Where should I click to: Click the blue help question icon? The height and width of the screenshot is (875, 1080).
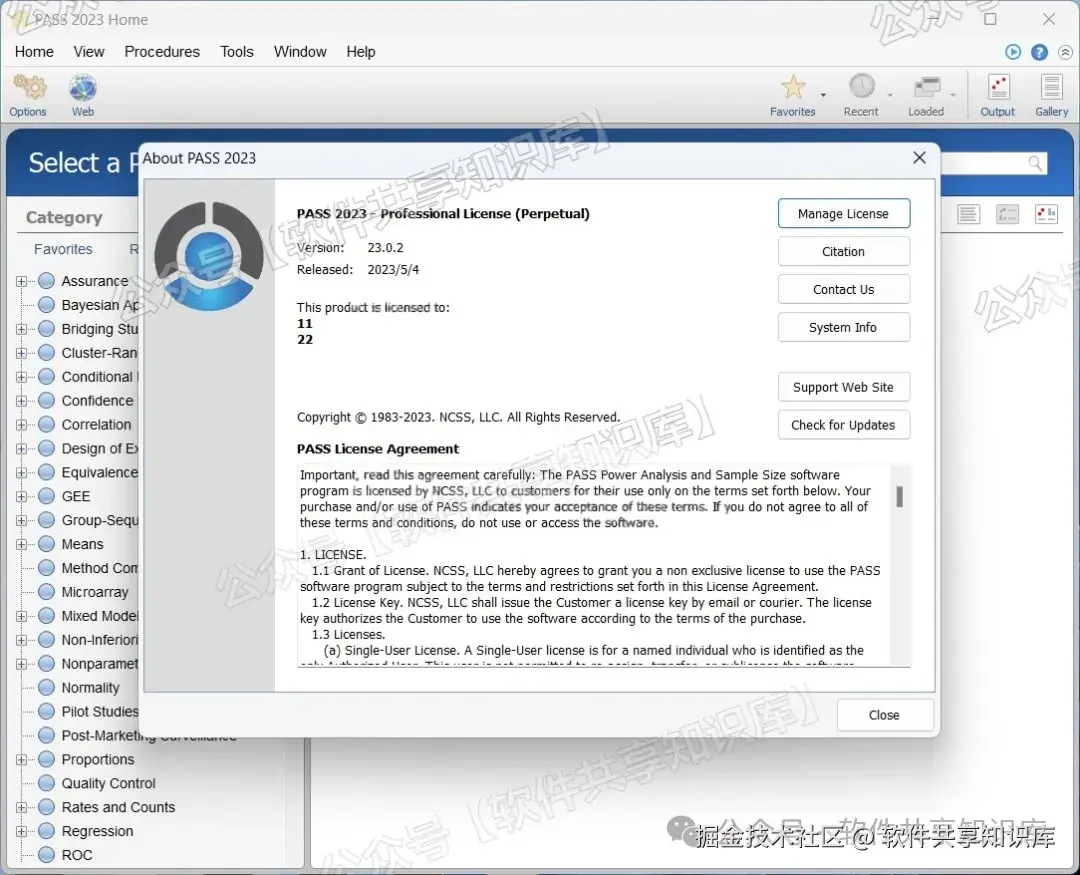1039,52
